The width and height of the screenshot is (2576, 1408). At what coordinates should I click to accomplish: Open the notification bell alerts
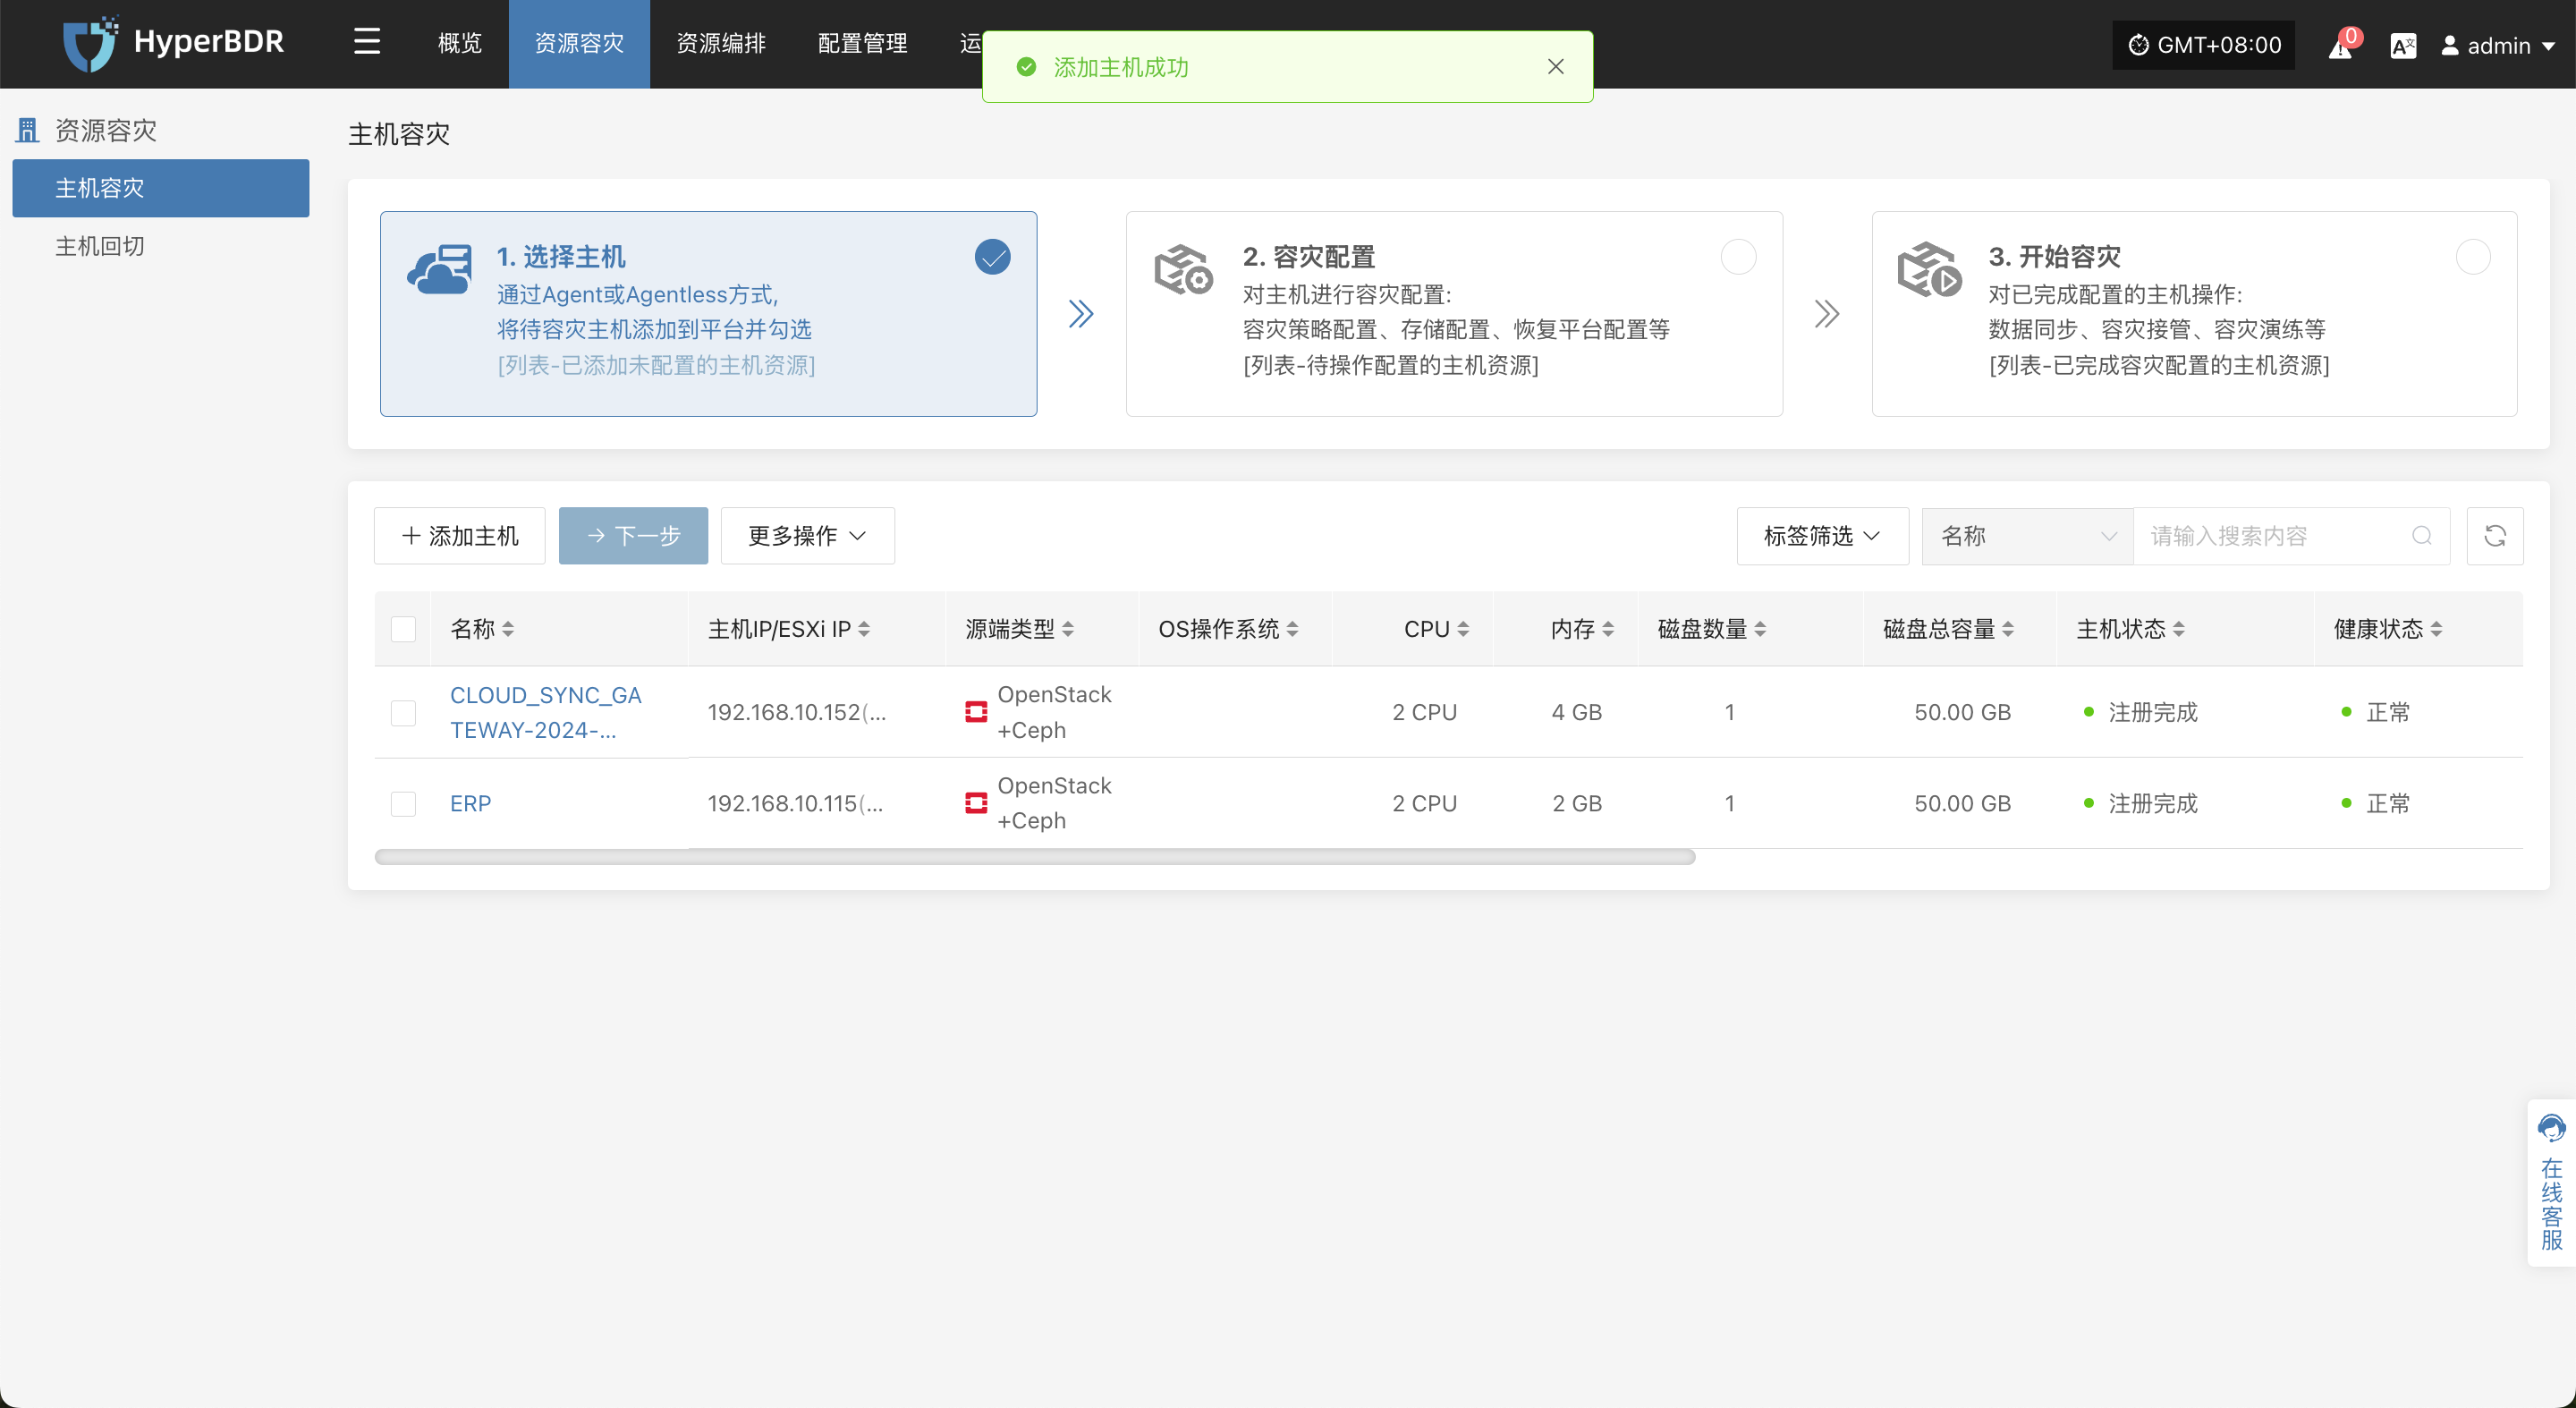coord(2341,45)
